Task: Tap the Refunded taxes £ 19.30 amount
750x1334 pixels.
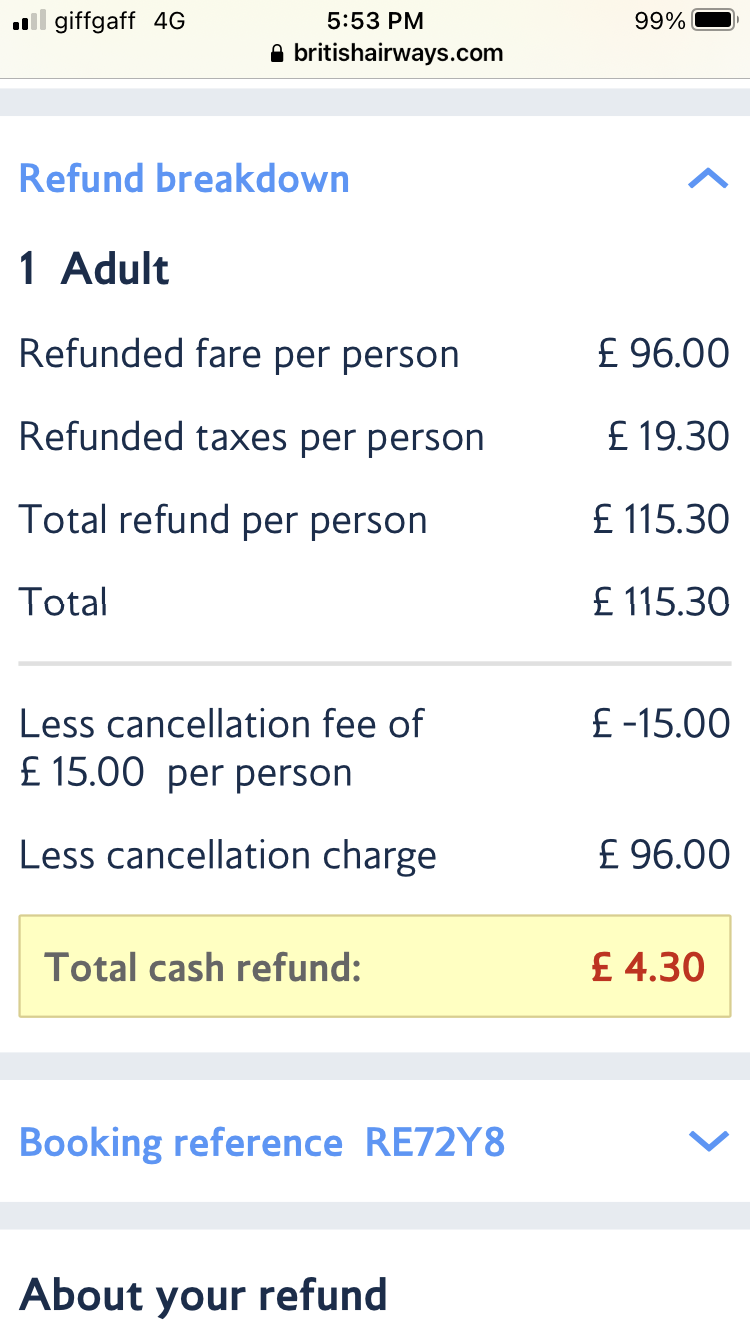Action: coord(669,437)
